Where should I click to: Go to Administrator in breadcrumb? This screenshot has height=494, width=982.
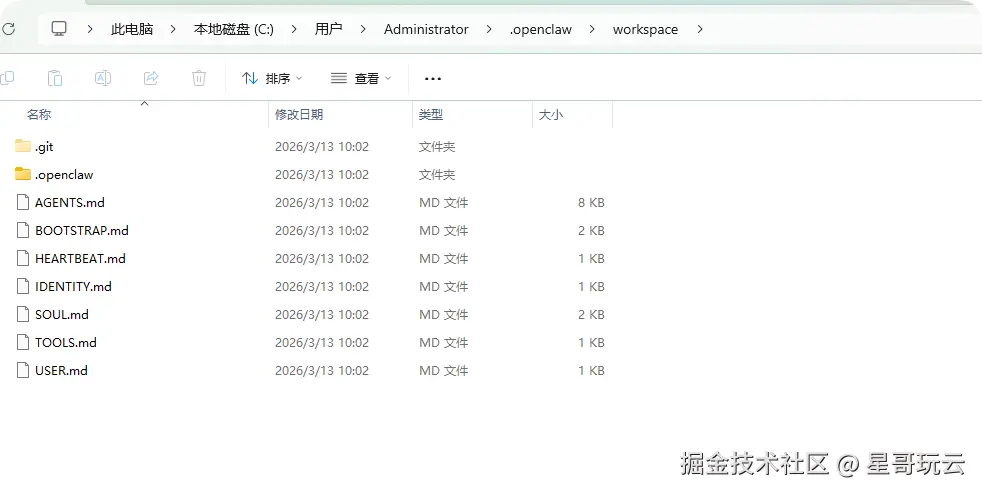426,29
